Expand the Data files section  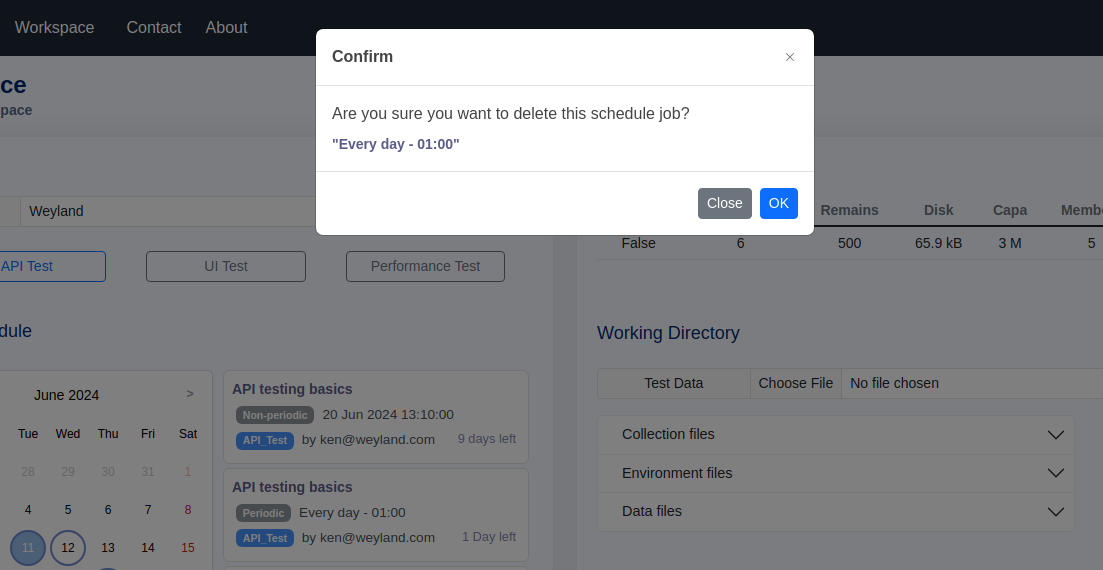(x=836, y=512)
